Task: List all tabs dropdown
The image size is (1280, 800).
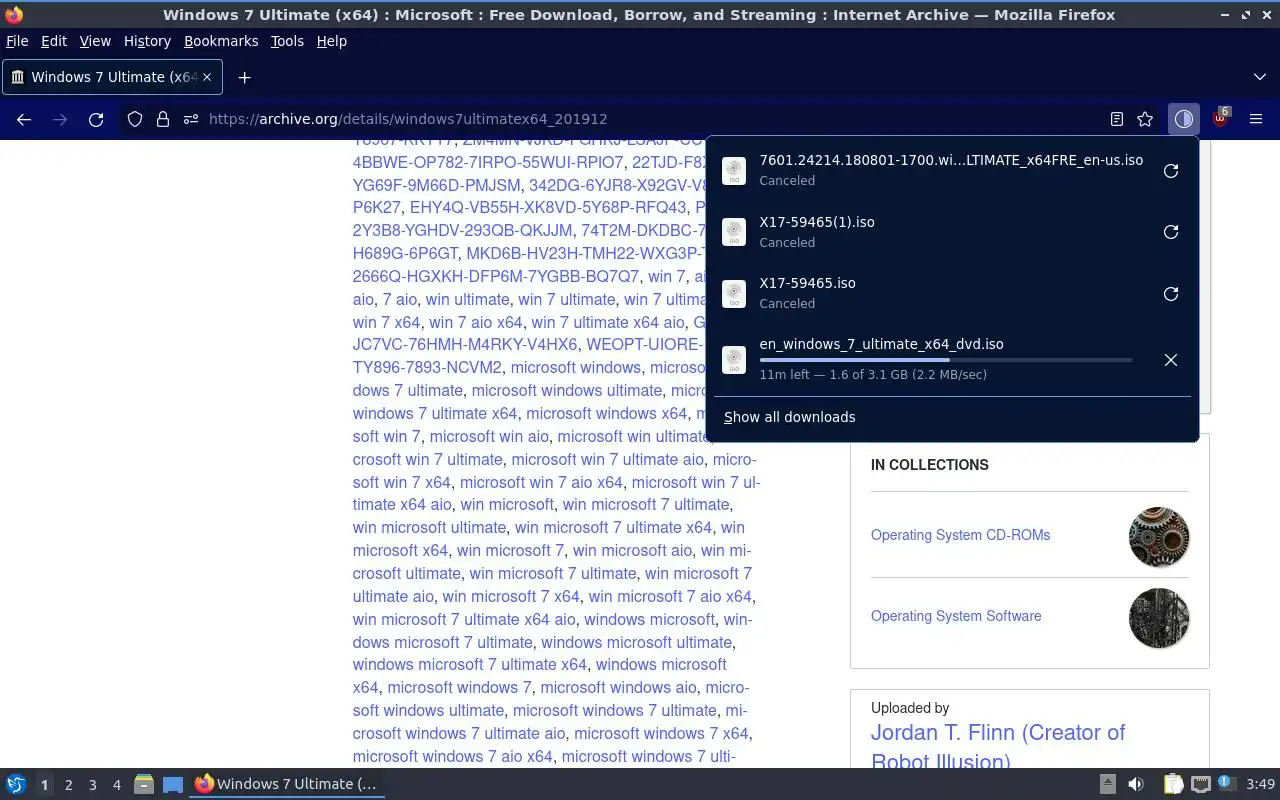Action: [1260, 77]
